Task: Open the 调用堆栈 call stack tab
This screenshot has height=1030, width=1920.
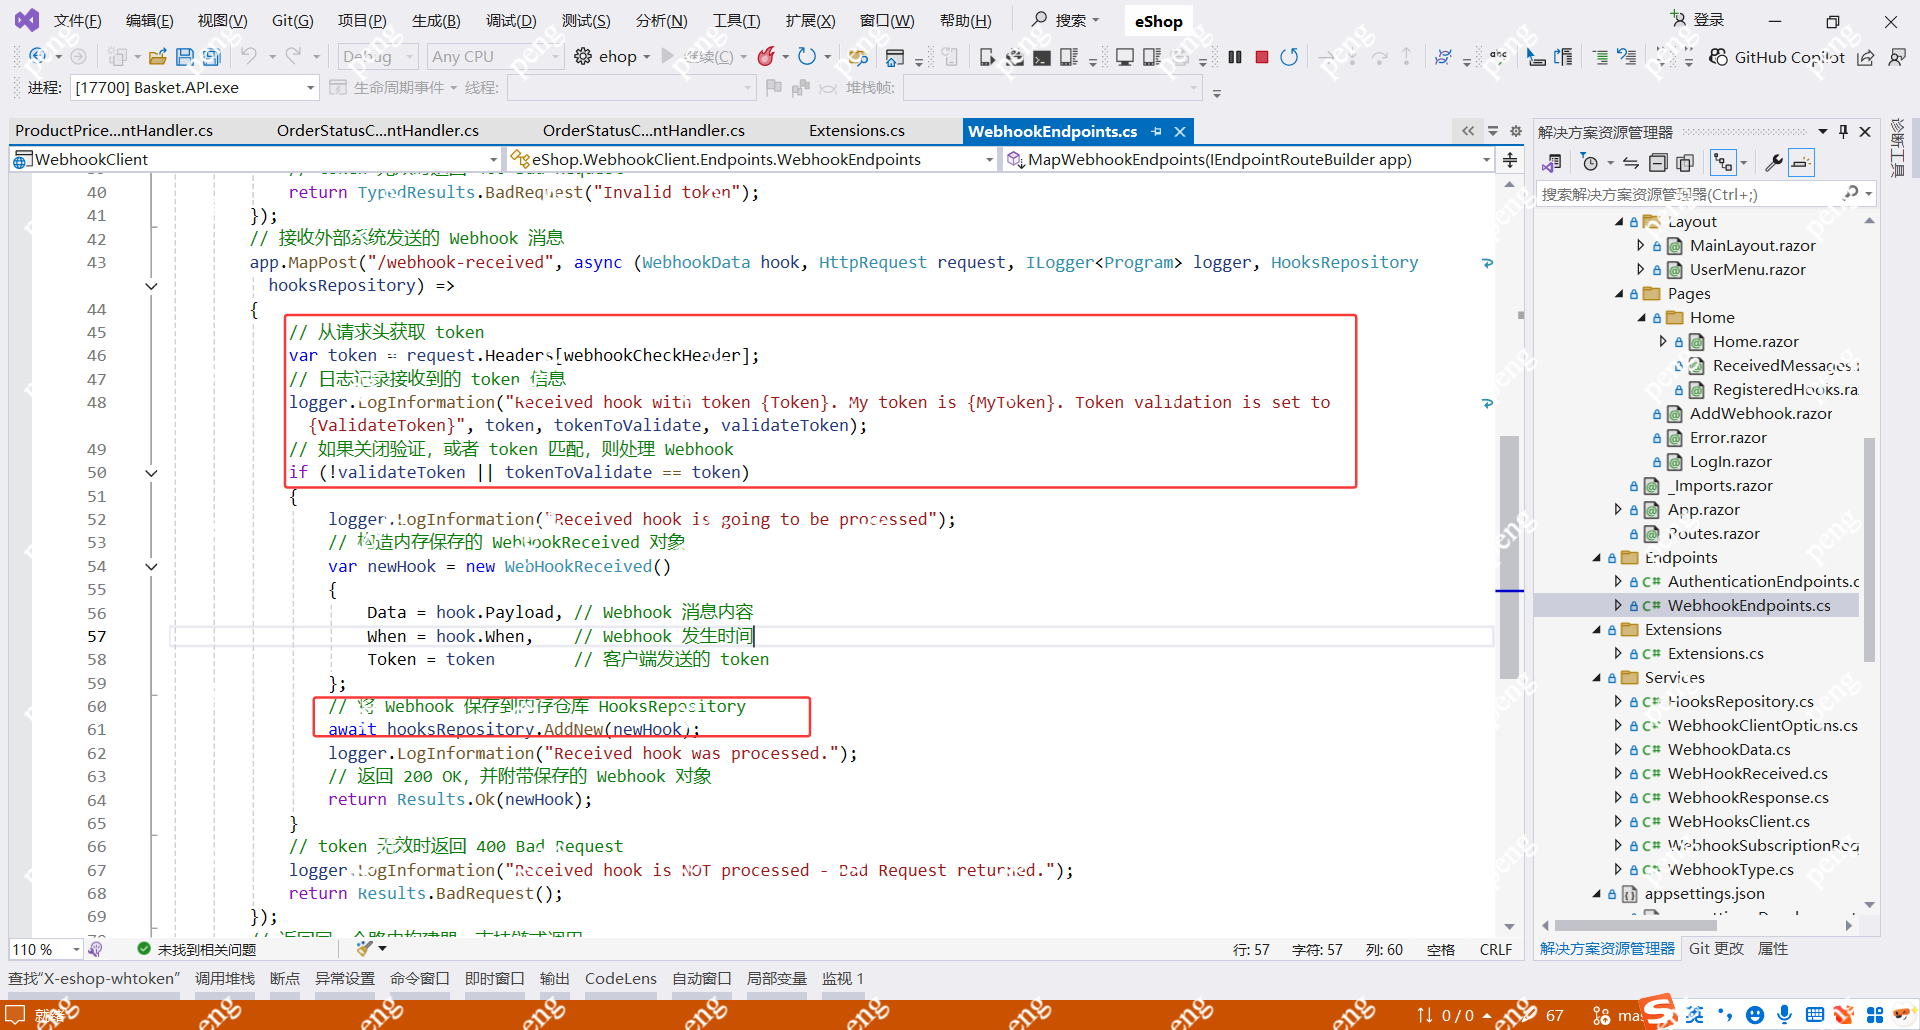Action: click(x=225, y=979)
